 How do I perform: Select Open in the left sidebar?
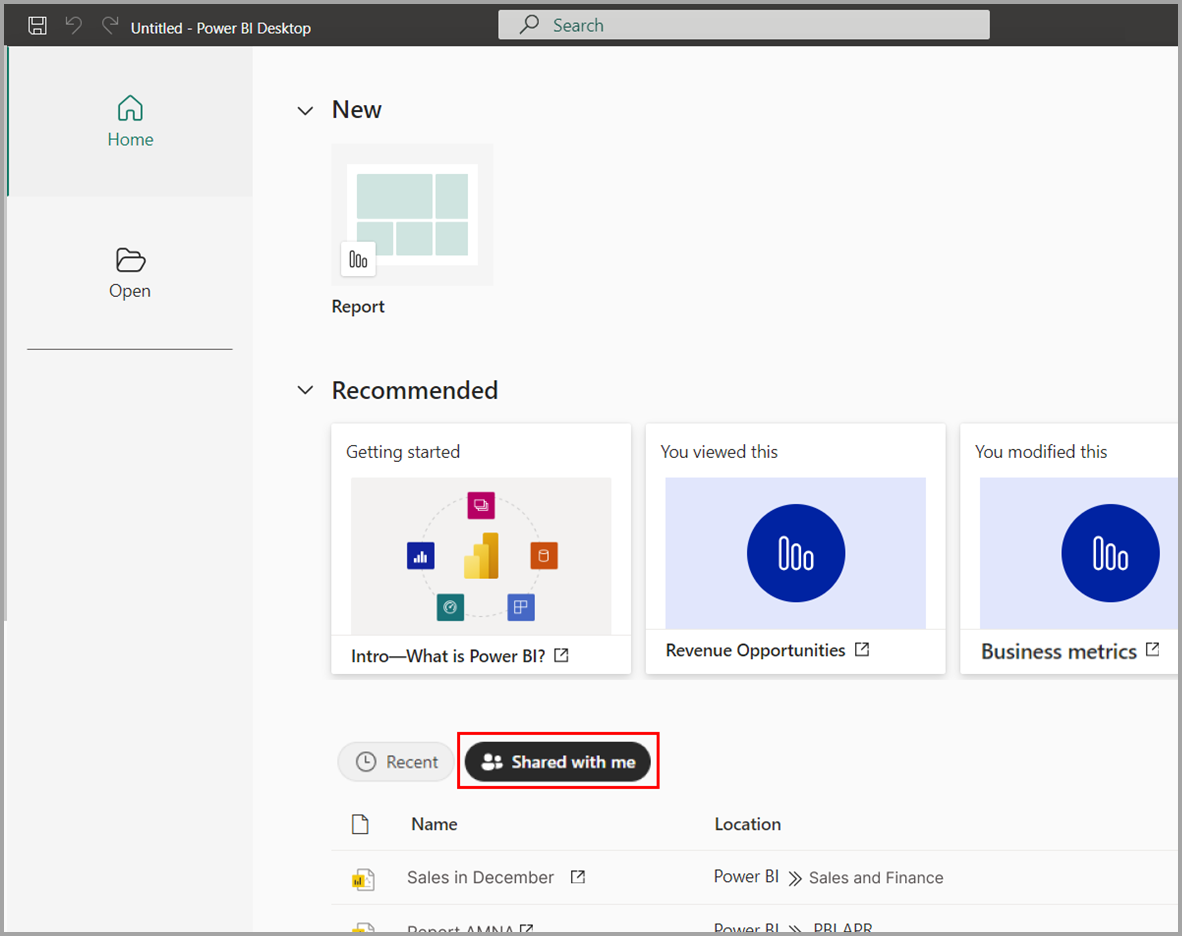(x=130, y=273)
